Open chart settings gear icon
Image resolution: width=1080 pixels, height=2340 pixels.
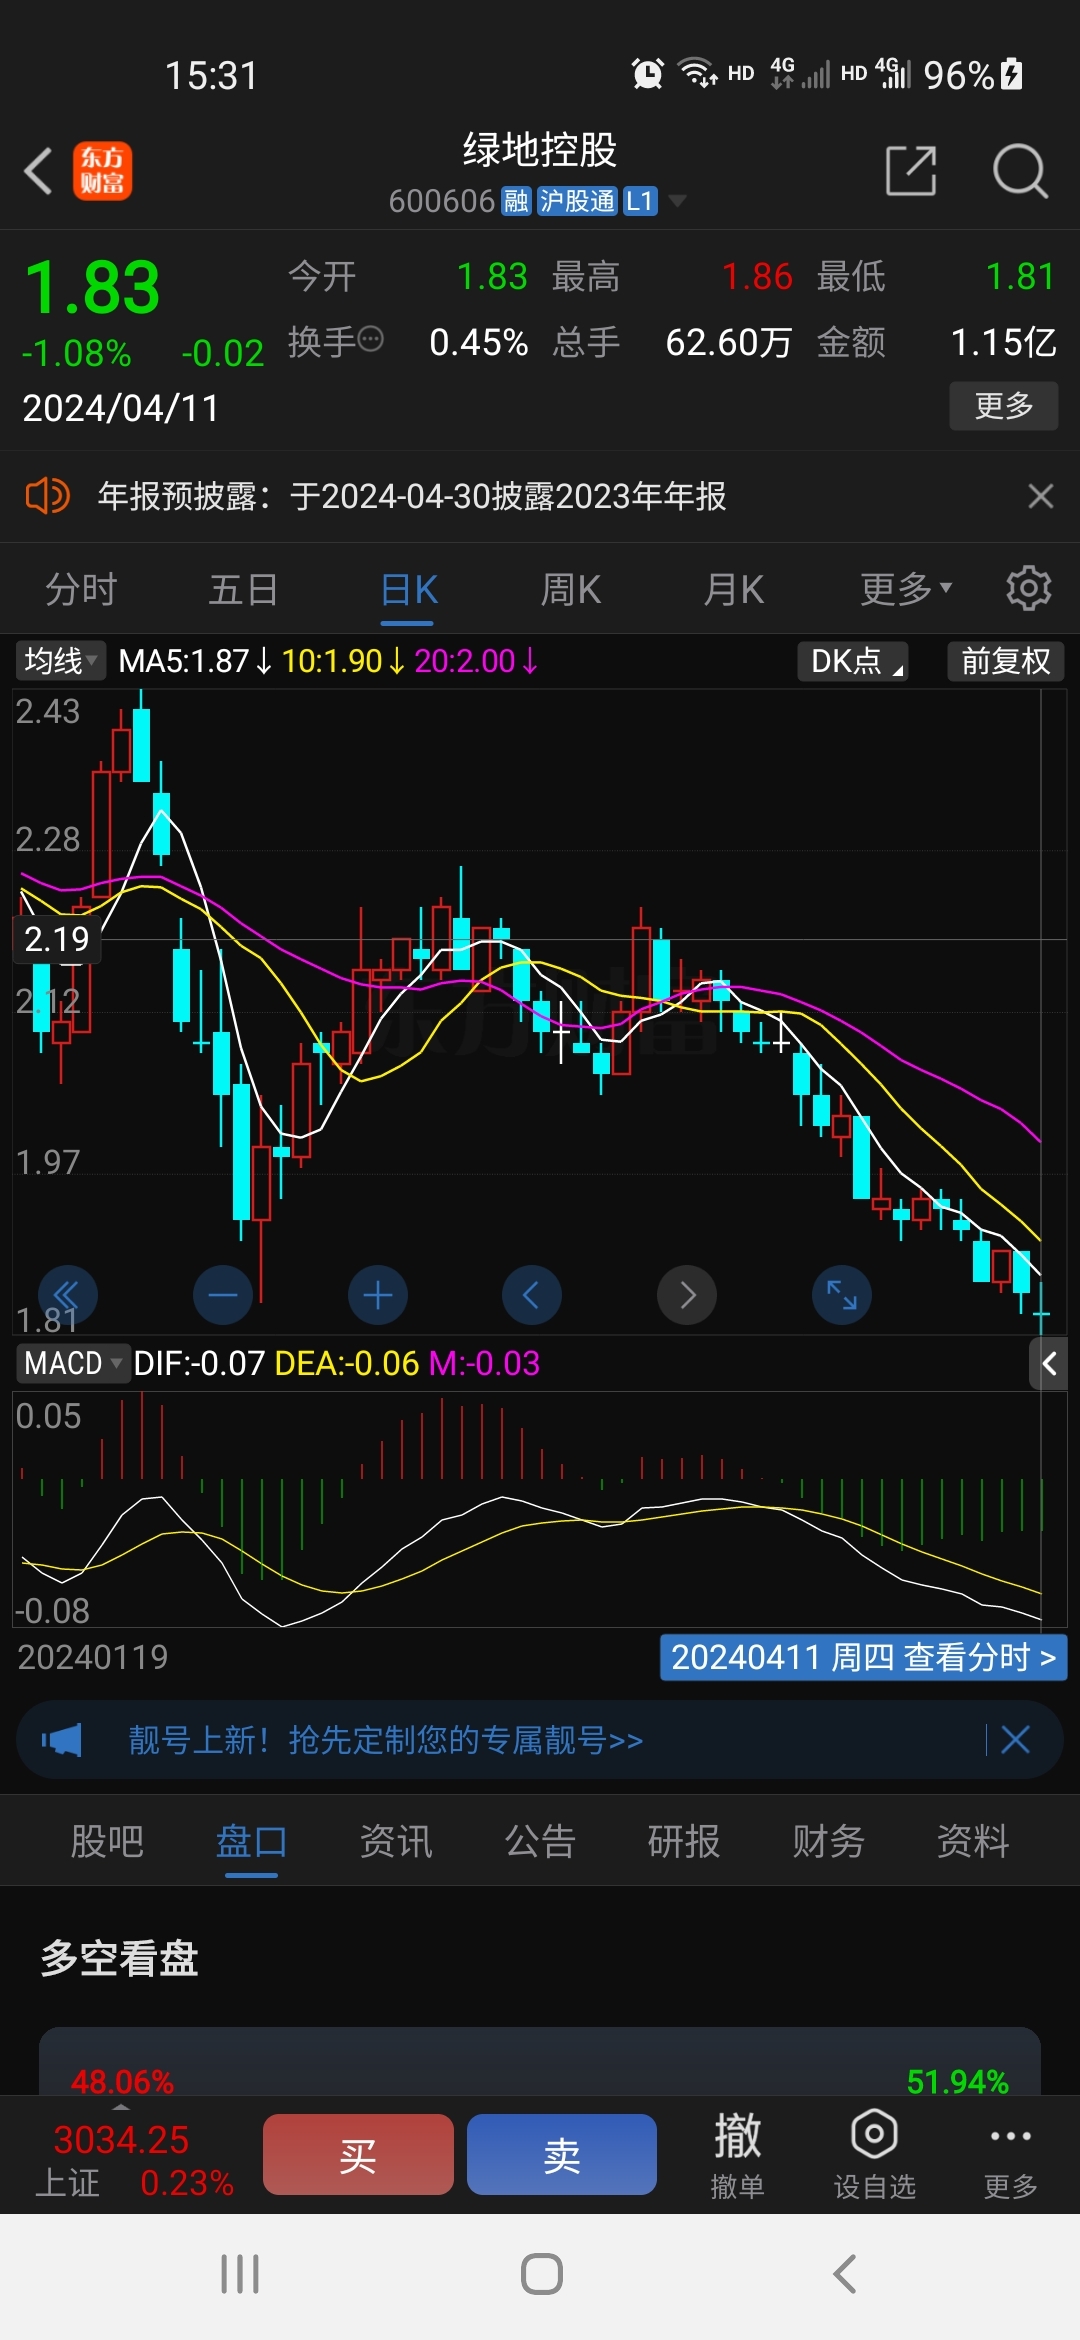tap(1028, 589)
